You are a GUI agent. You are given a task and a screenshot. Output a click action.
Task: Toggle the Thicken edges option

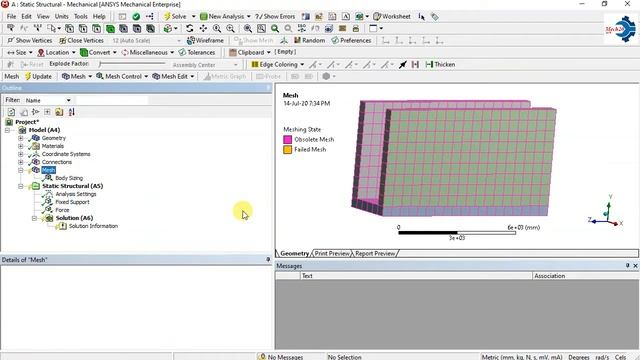click(440, 64)
